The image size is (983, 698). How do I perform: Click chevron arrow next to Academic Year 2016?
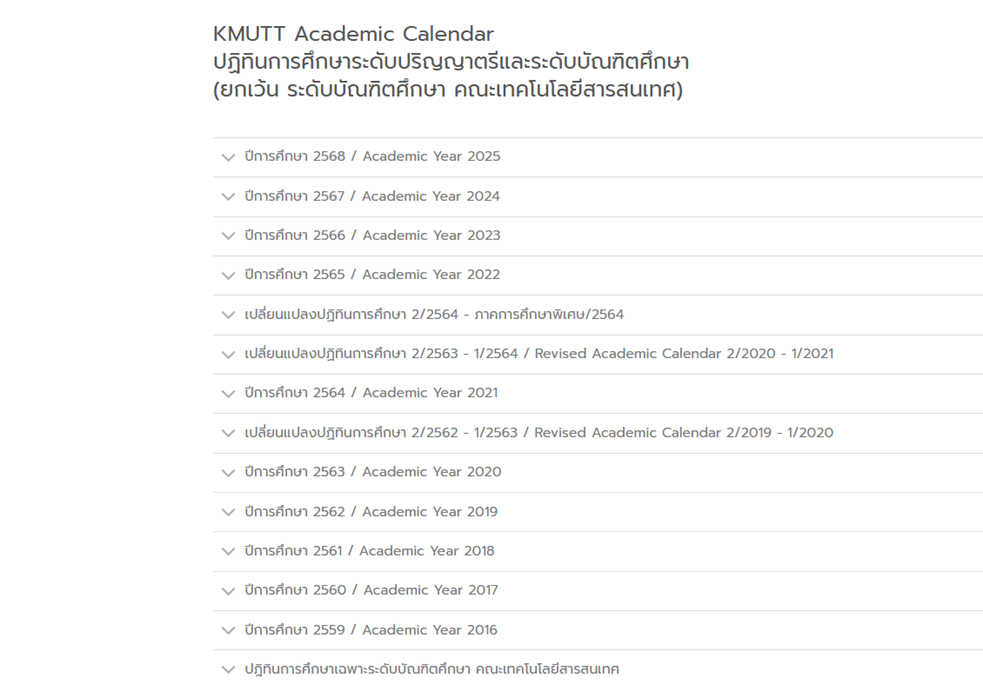228,630
